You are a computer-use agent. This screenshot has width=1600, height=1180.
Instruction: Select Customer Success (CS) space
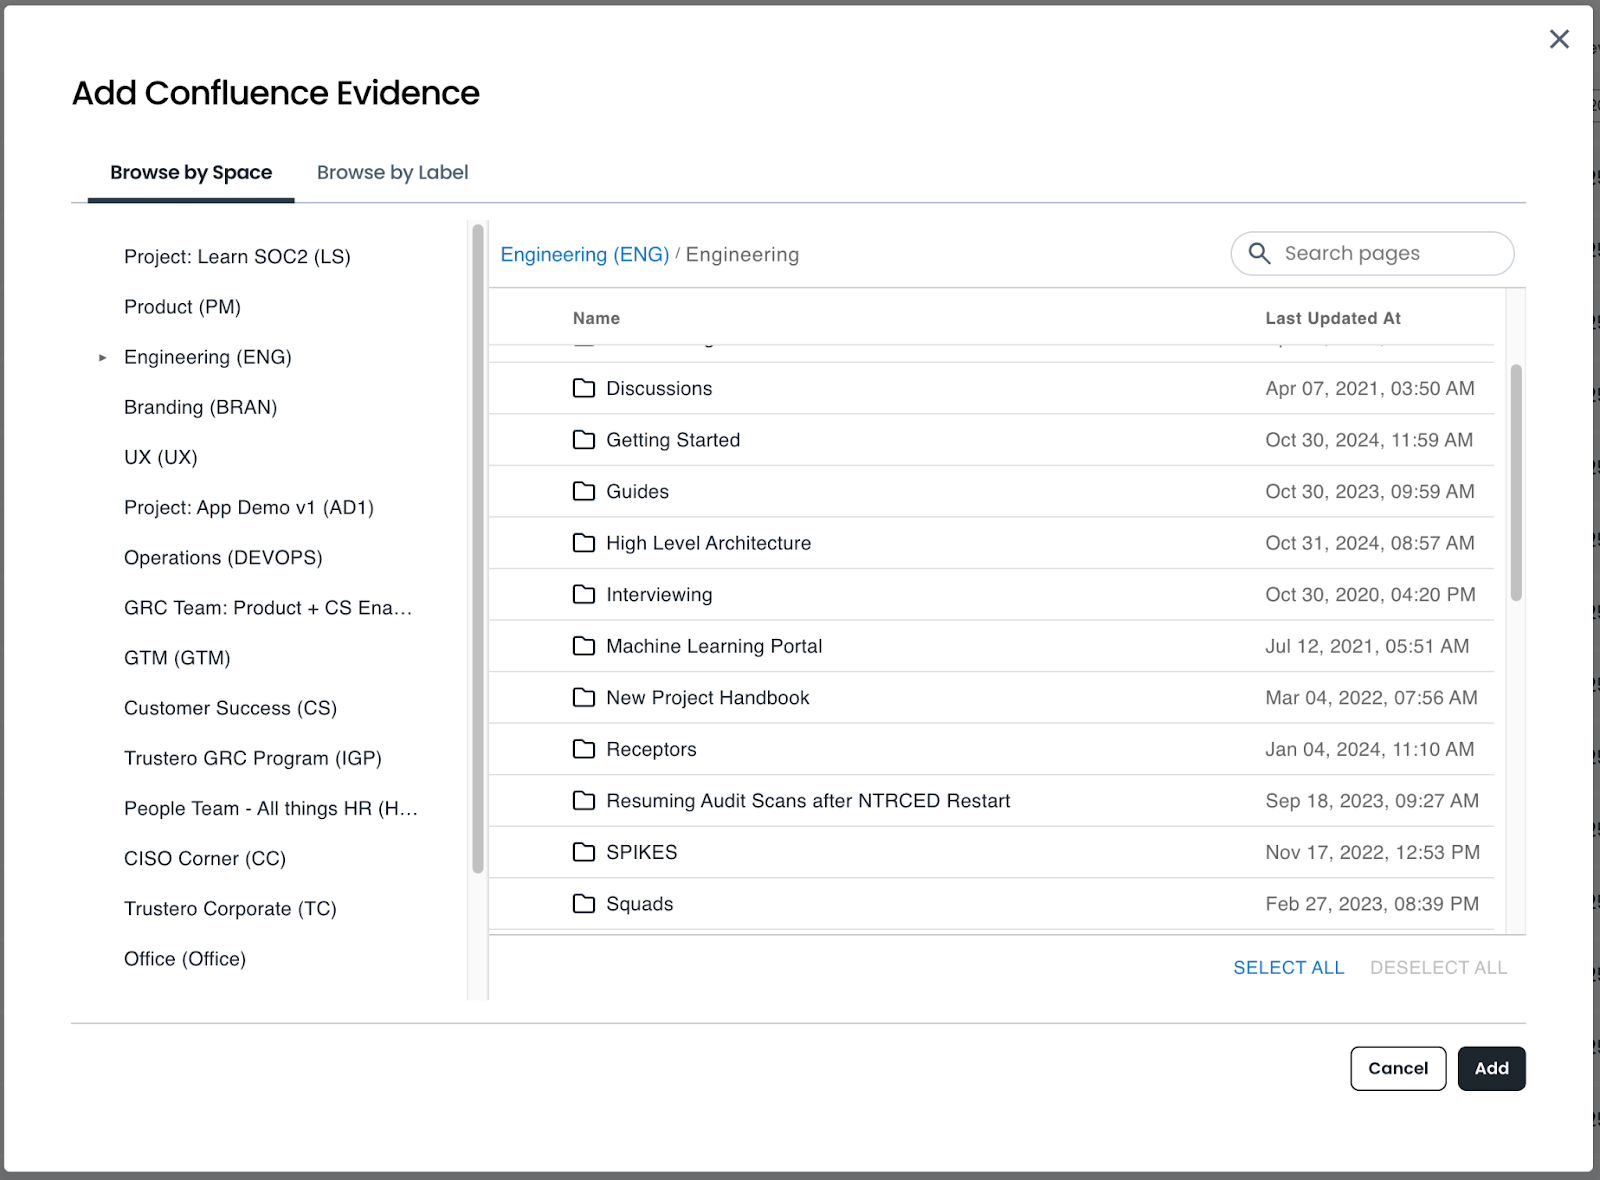pyautogui.click(x=230, y=708)
